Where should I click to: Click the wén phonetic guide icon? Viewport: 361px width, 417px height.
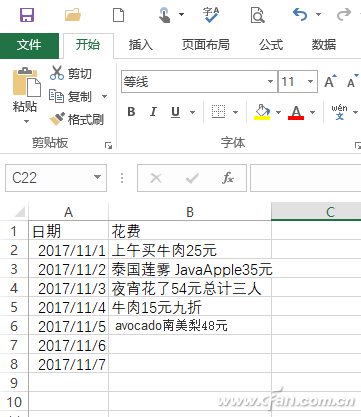tap(339, 112)
